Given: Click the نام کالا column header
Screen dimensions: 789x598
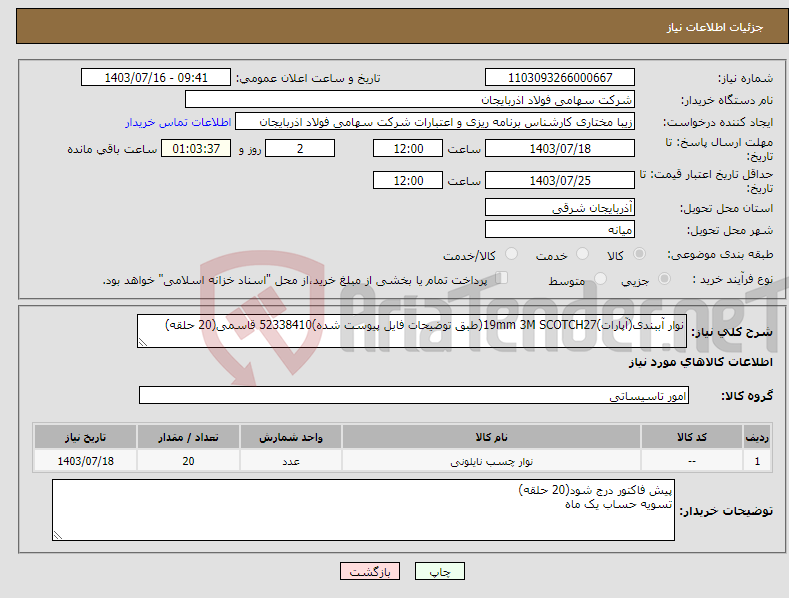Looking at the screenshot, I should (x=491, y=437).
